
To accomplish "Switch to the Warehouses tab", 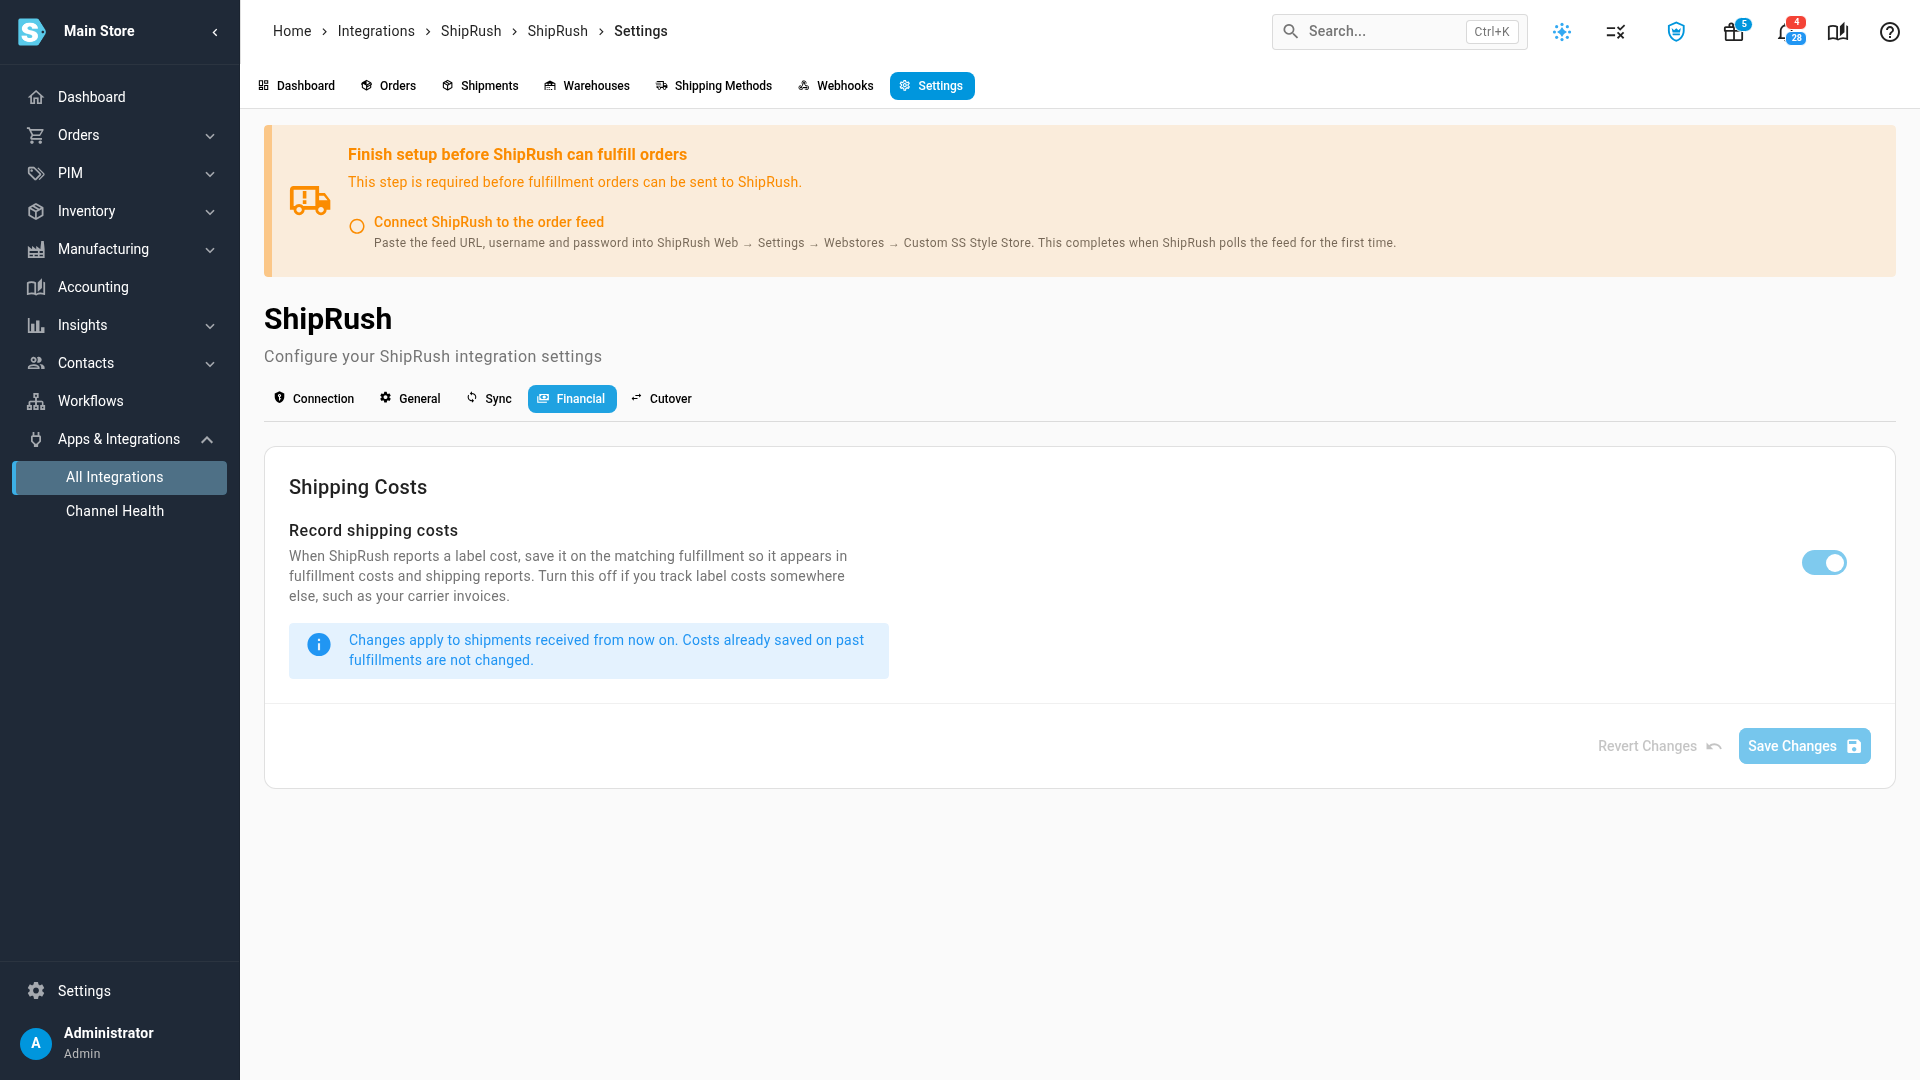I will (587, 86).
